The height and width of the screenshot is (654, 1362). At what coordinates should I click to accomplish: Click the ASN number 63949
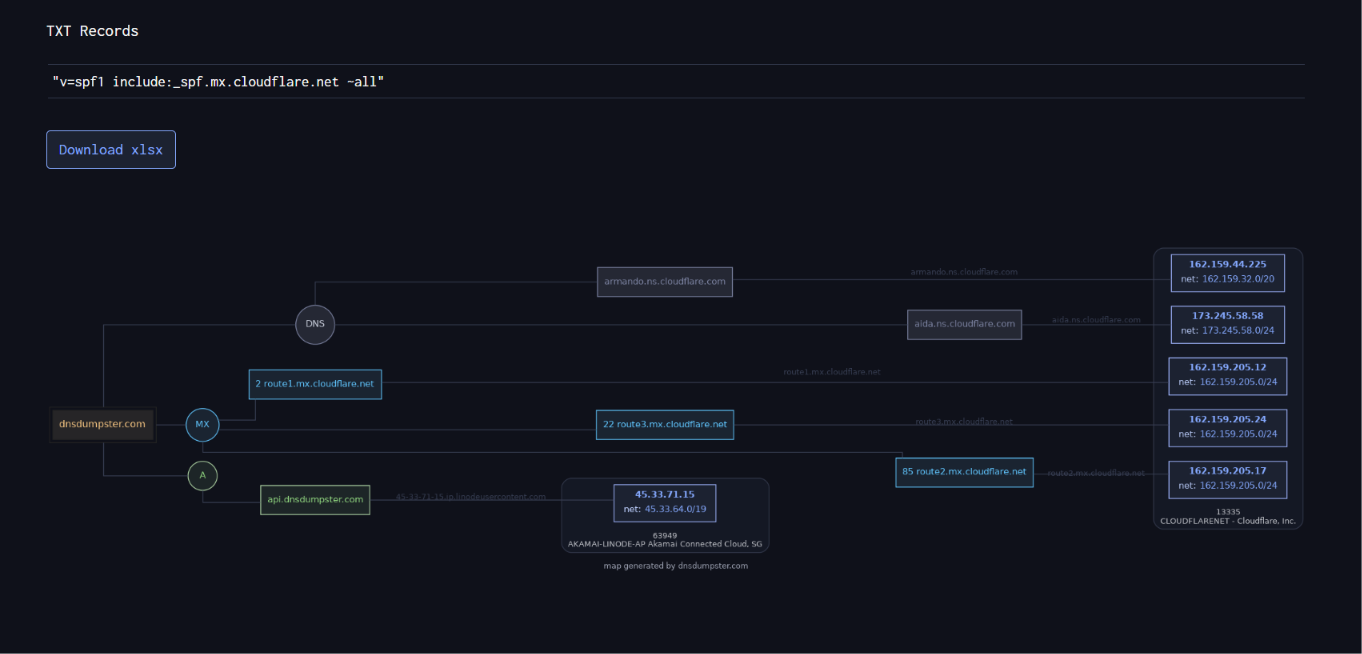click(665, 535)
